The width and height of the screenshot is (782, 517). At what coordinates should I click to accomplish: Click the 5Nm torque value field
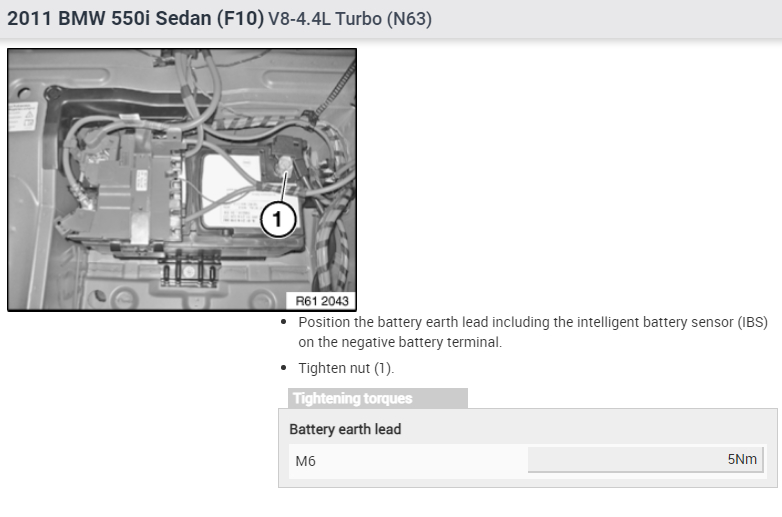click(646, 460)
